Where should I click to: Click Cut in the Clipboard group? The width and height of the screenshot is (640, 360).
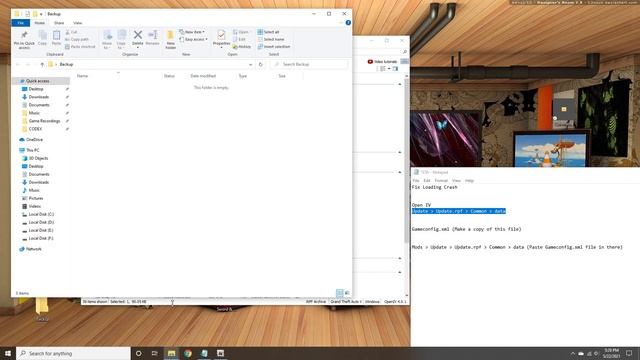pyautogui.click(x=71, y=32)
